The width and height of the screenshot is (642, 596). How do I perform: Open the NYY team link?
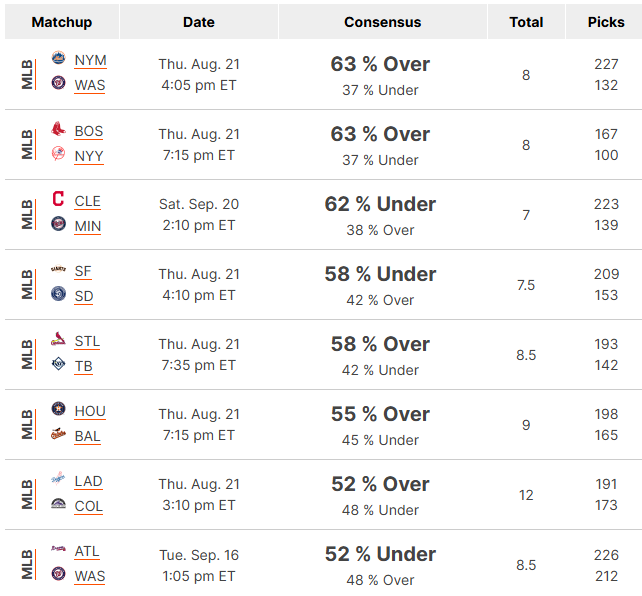[x=89, y=156]
